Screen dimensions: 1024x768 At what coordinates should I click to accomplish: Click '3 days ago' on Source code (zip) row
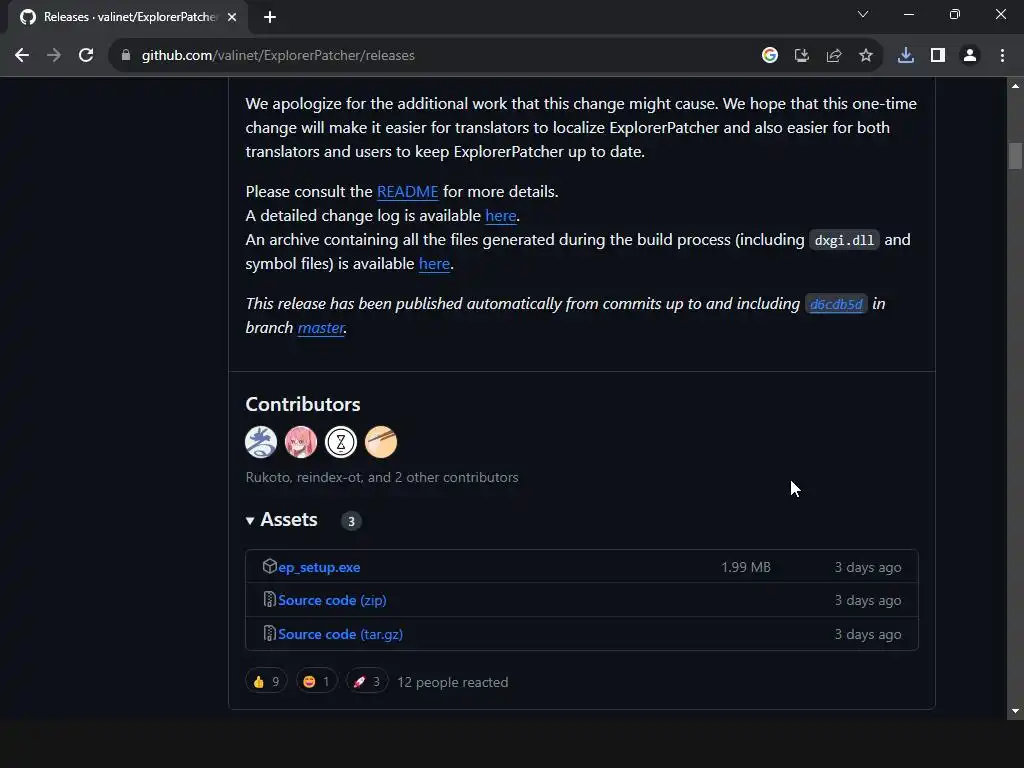point(868,600)
